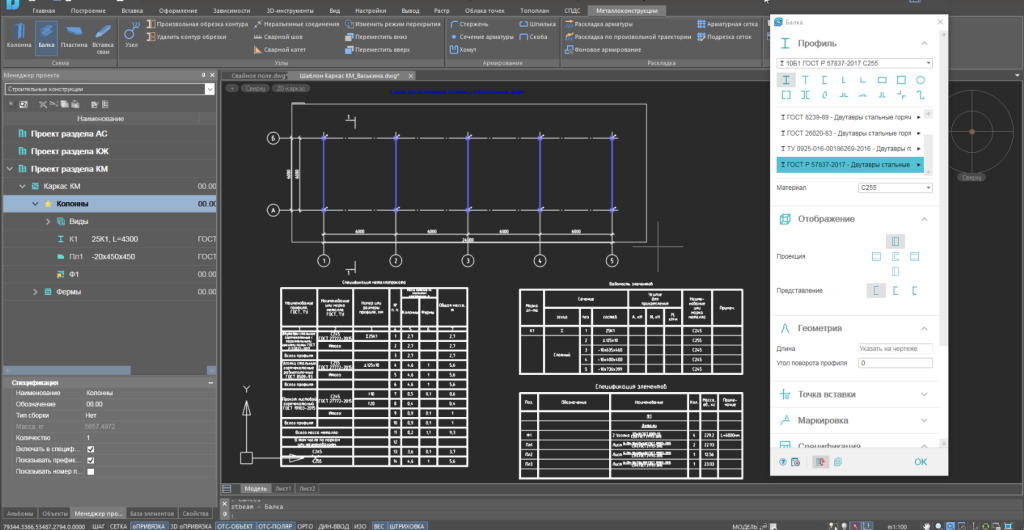Switch to the Лист1 layout tab
Image resolution: width=1024 pixels, height=530 pixels.
pos(283,488)
